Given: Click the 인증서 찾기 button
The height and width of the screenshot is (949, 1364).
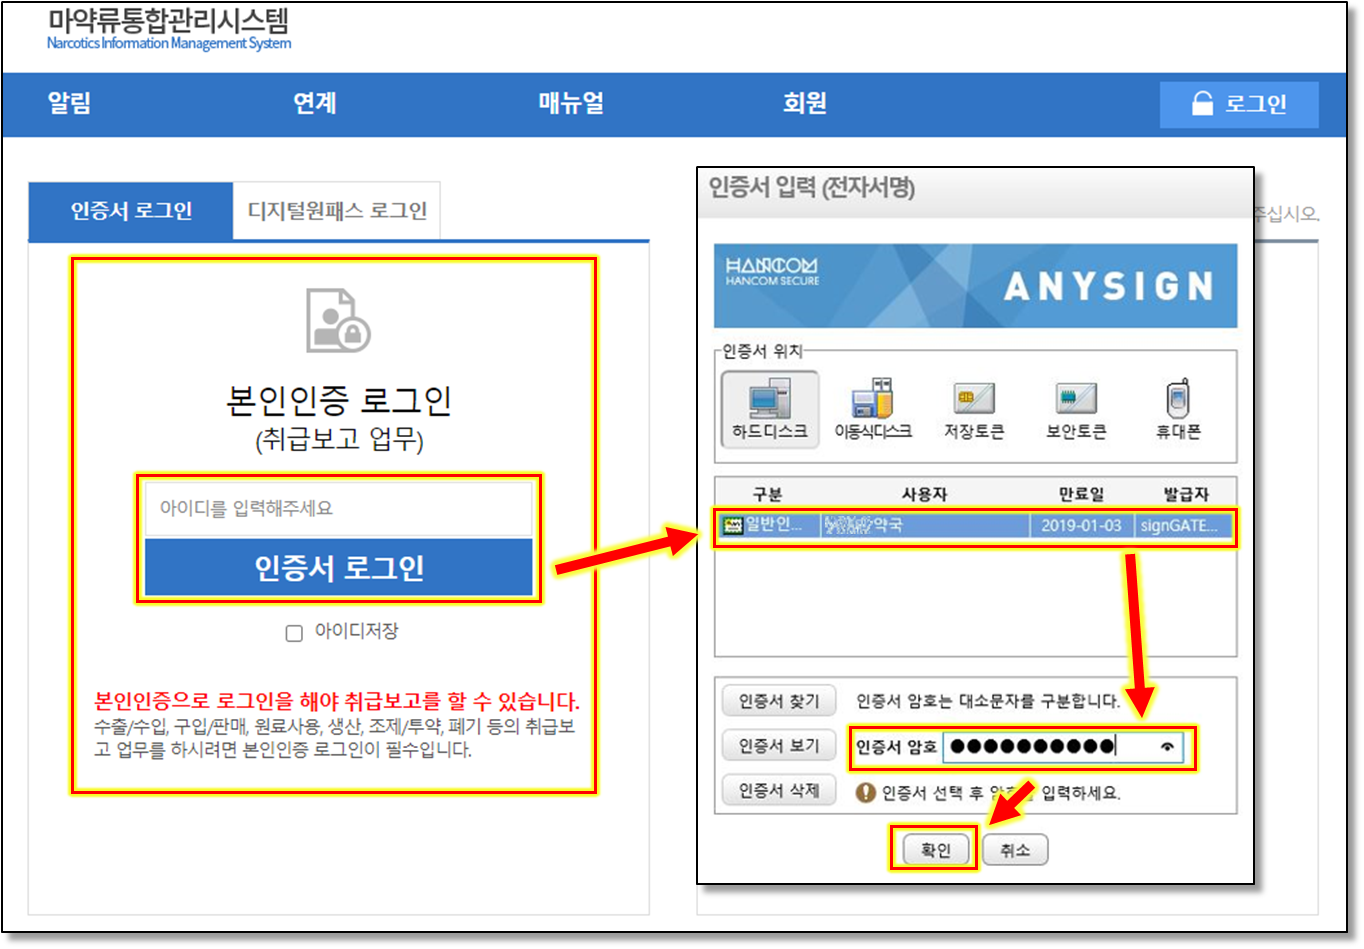Looking at the screenshot, I should [778, 701].
